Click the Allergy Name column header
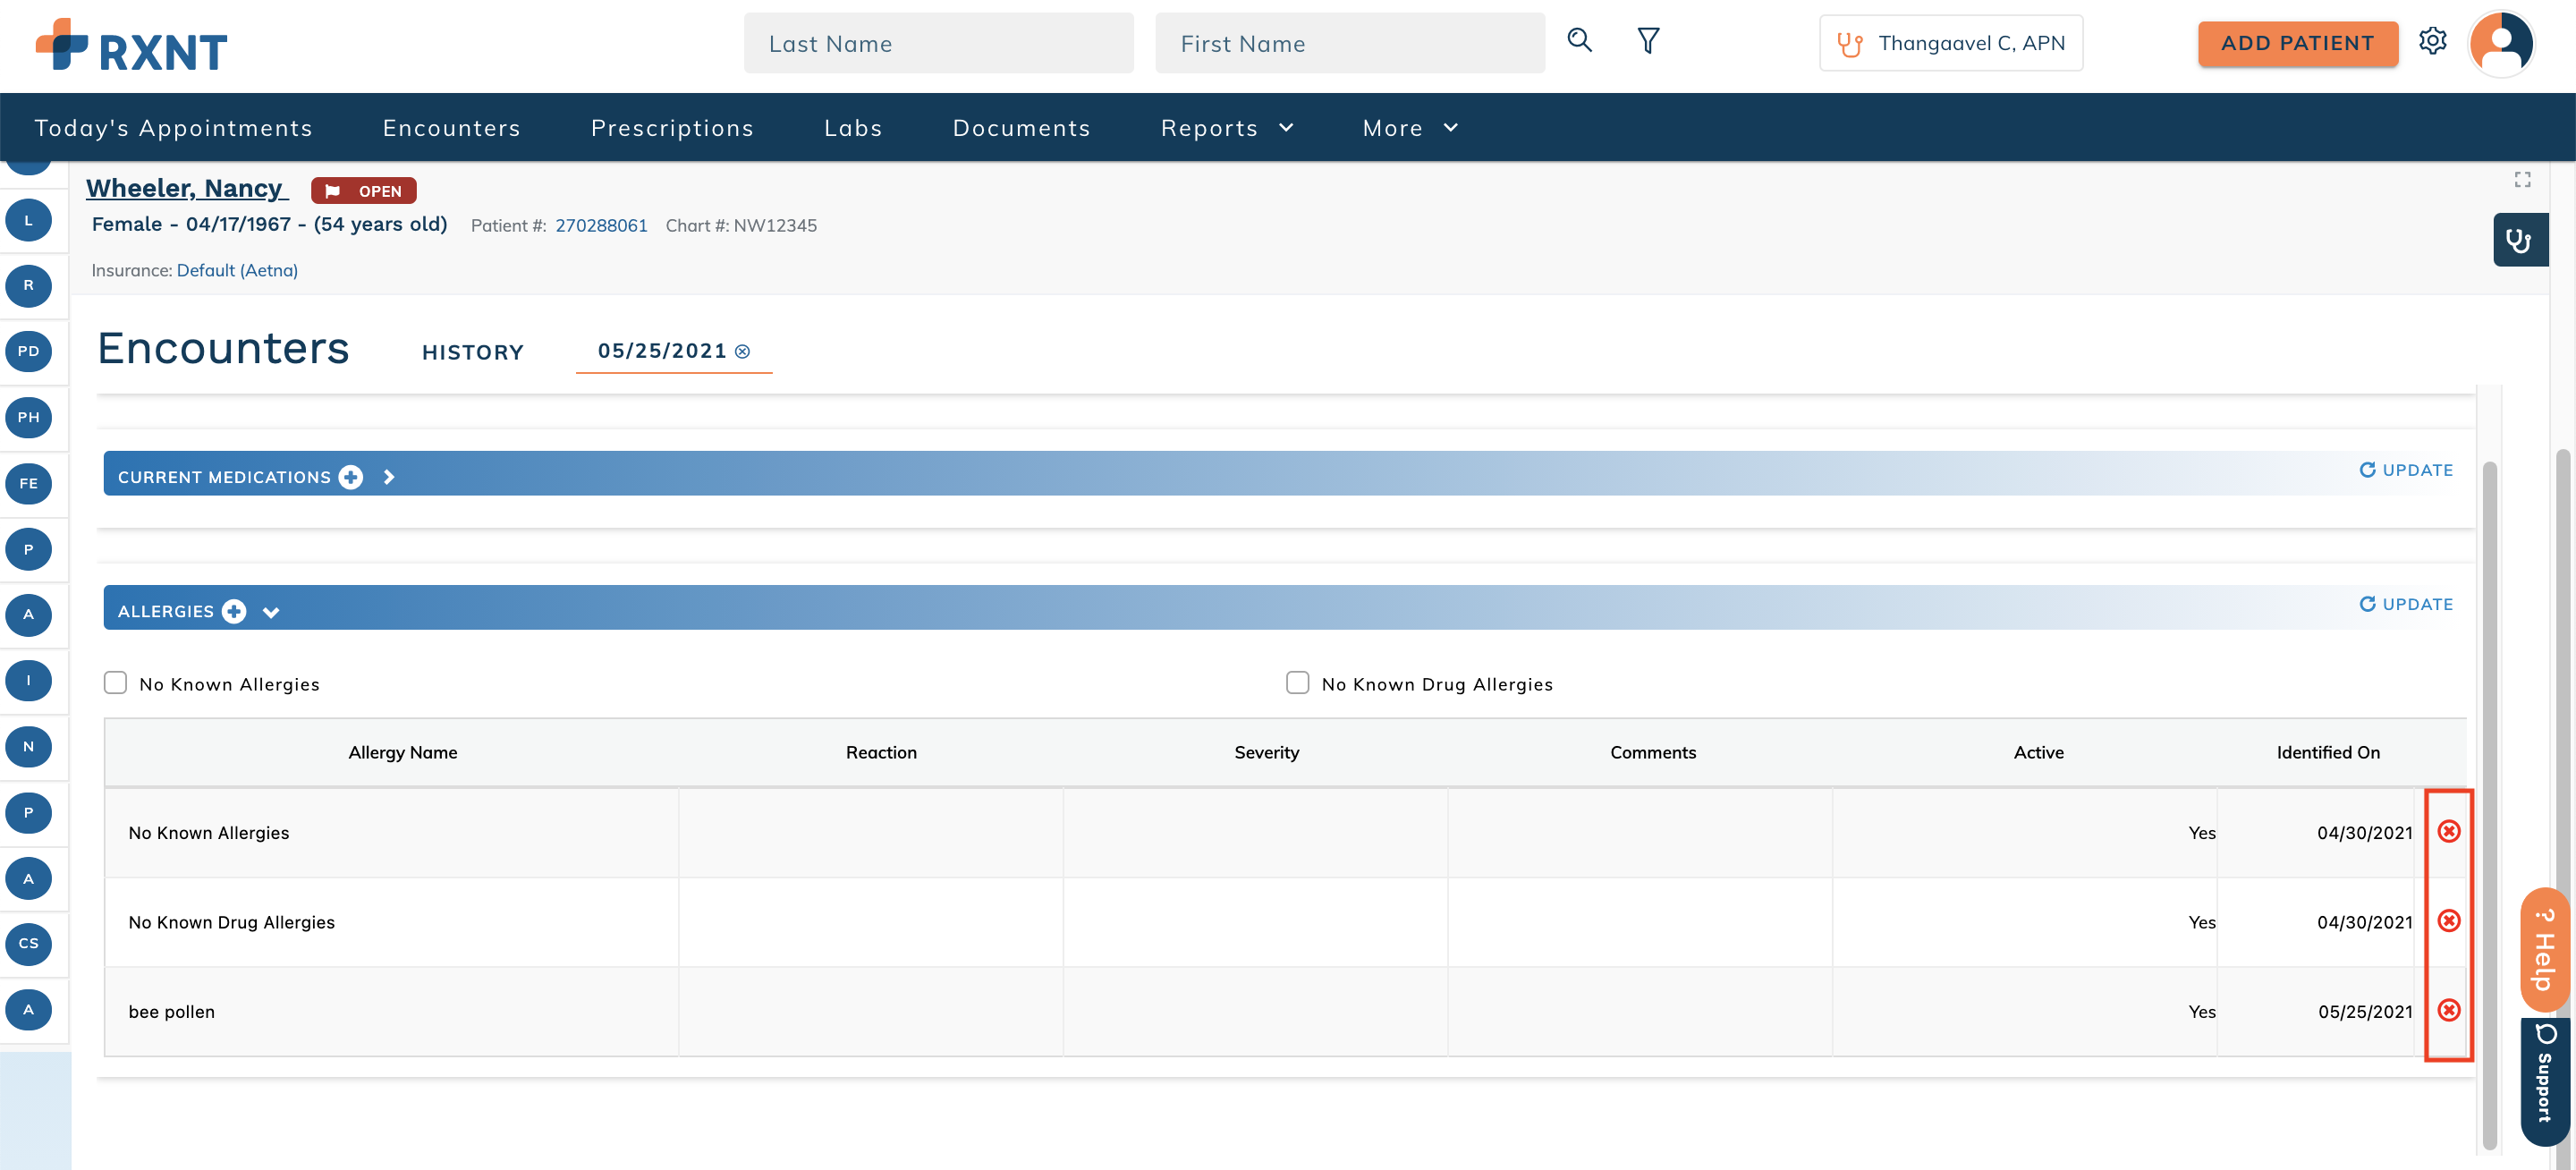Image resolution: width=2576 pixels, height=1170 pixels. coord(402,752)
